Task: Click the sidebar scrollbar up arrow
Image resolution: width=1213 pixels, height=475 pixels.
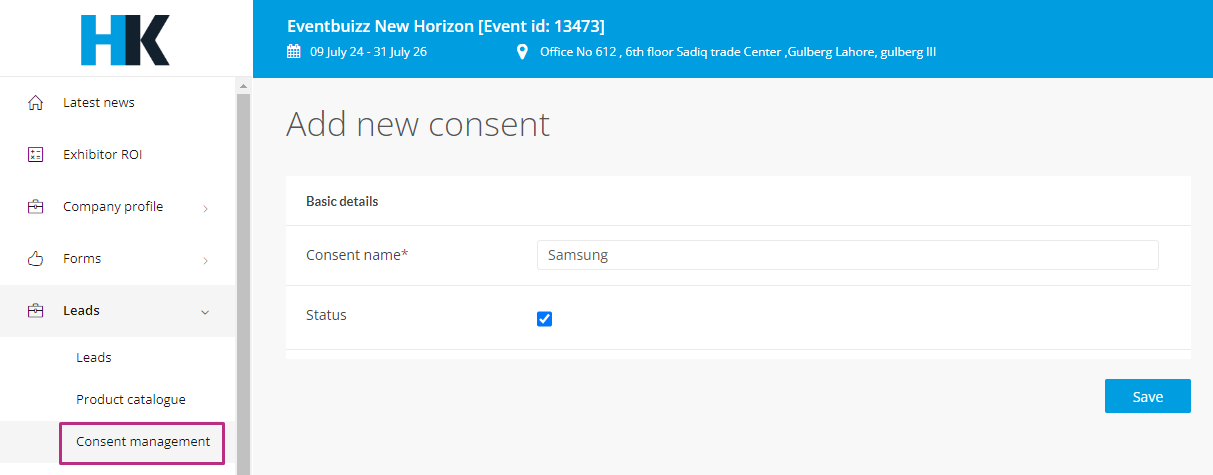Action: 243,87
